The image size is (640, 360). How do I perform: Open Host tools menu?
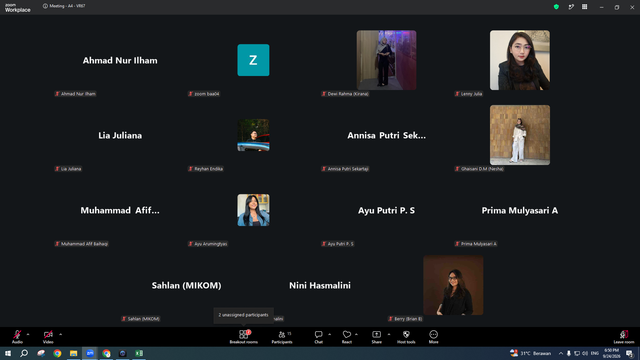pos(406,336)
